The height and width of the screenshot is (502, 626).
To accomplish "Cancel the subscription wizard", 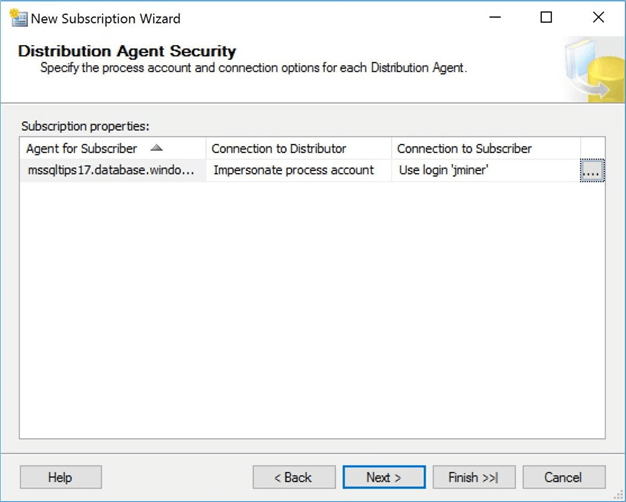I will (x=564, y=477).
